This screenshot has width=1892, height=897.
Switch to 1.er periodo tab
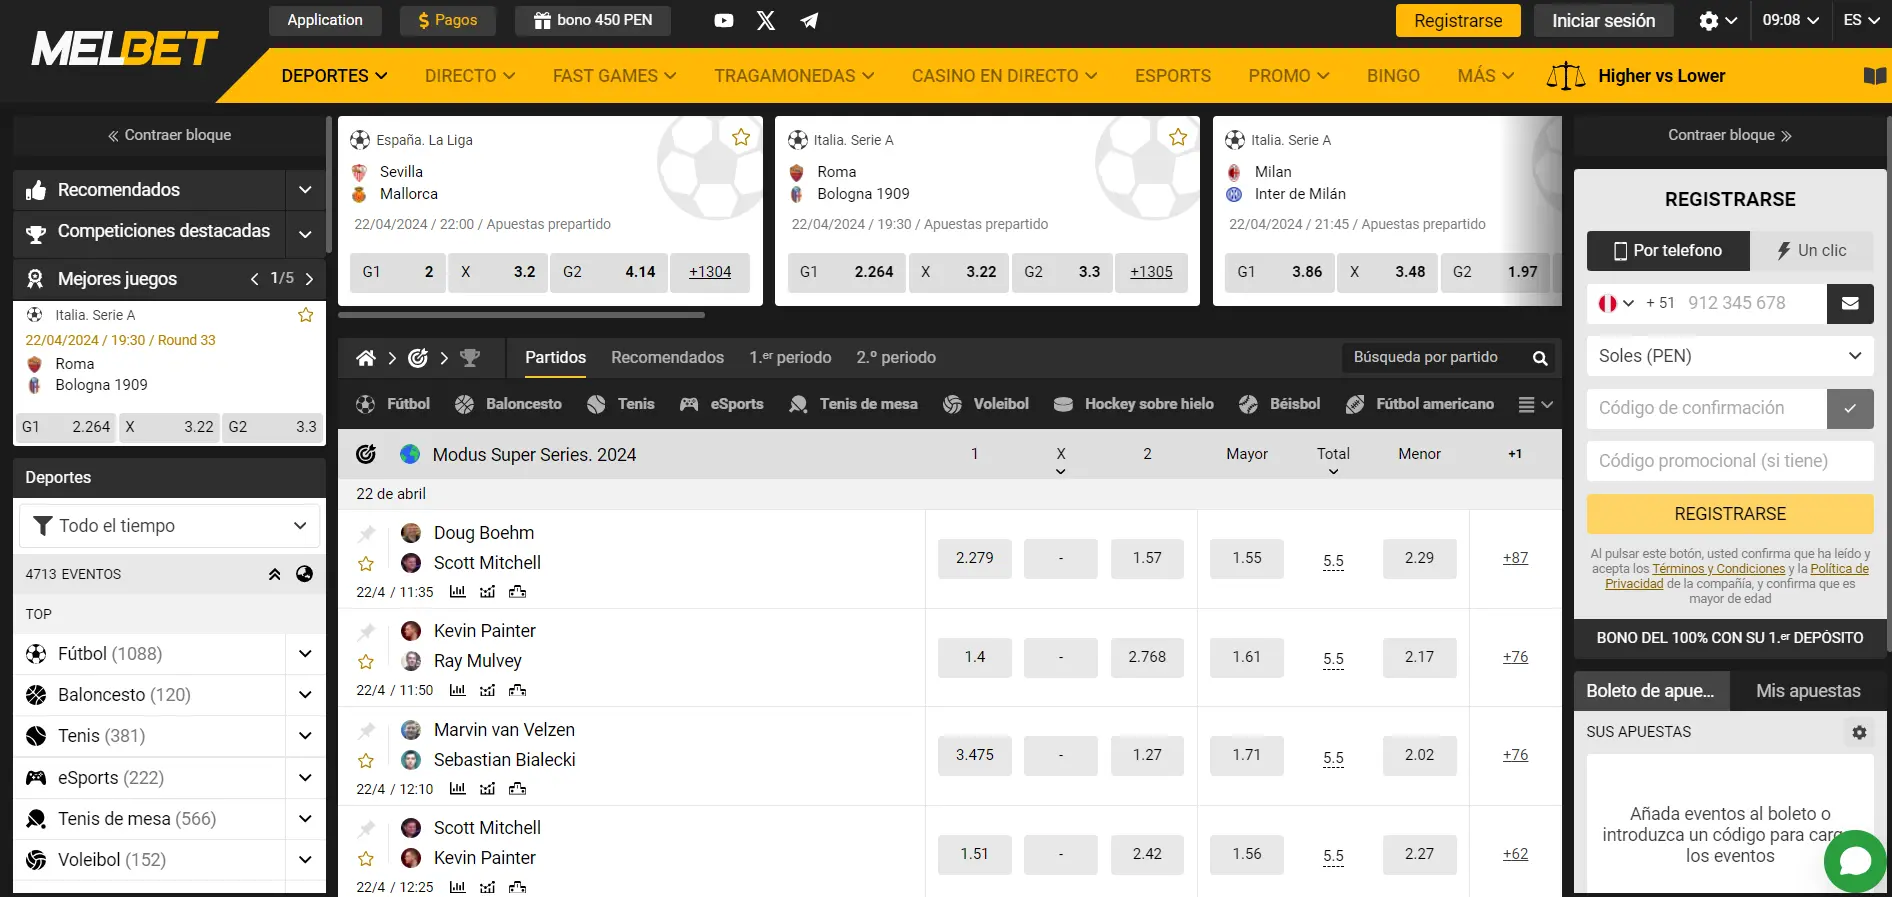(x=790, y=358)
